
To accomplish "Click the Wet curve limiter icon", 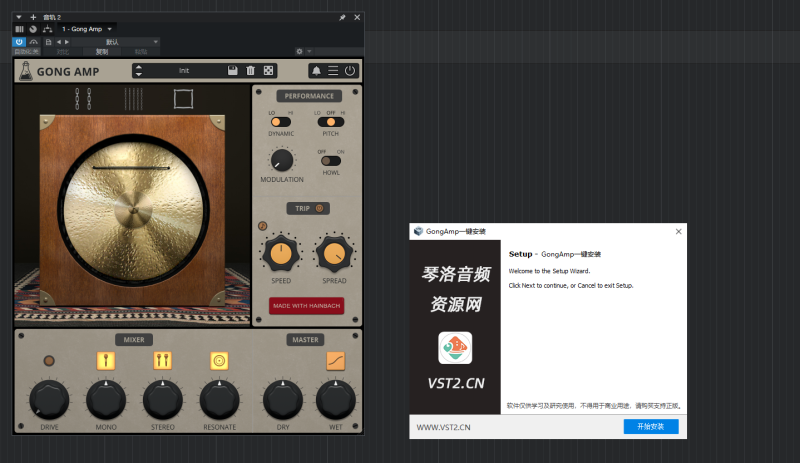I will coord(336,360).
